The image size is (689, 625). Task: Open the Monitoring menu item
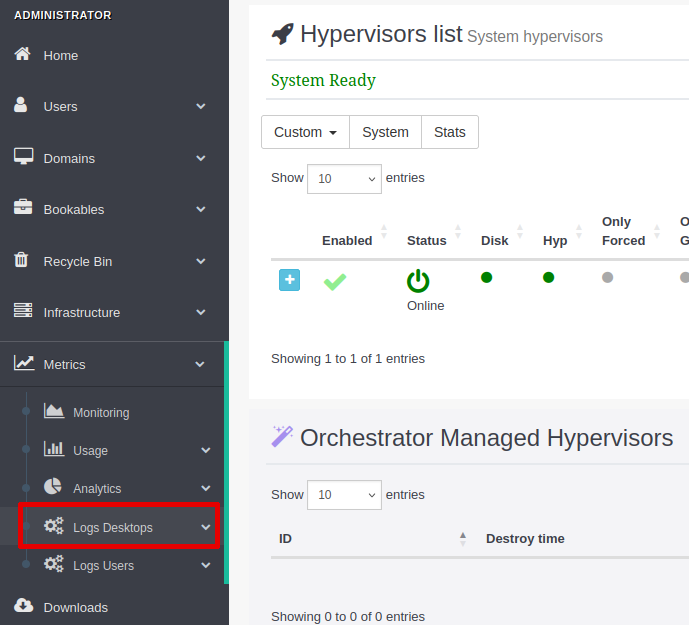click(101, 412)
